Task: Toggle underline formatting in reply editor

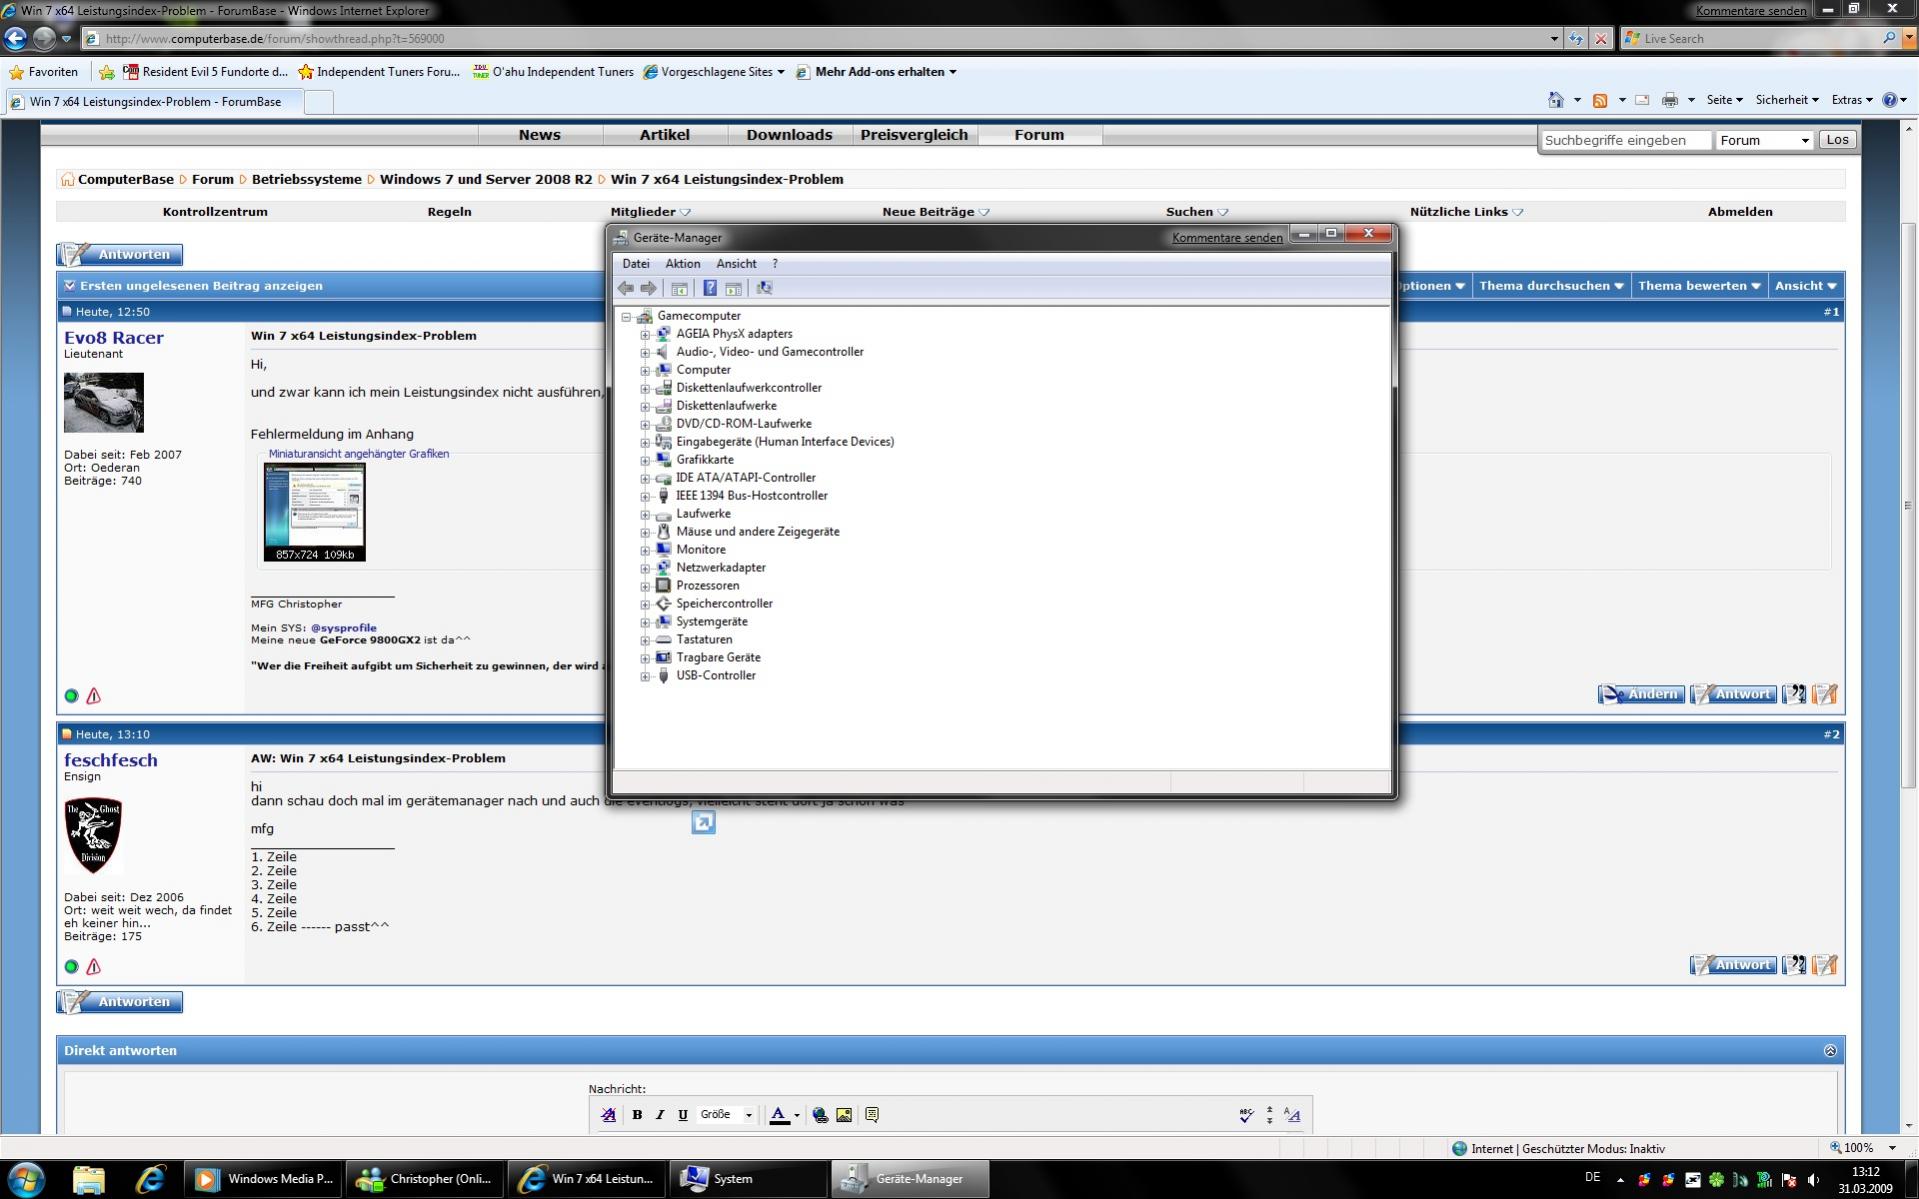Action: tap(683, 1115)
